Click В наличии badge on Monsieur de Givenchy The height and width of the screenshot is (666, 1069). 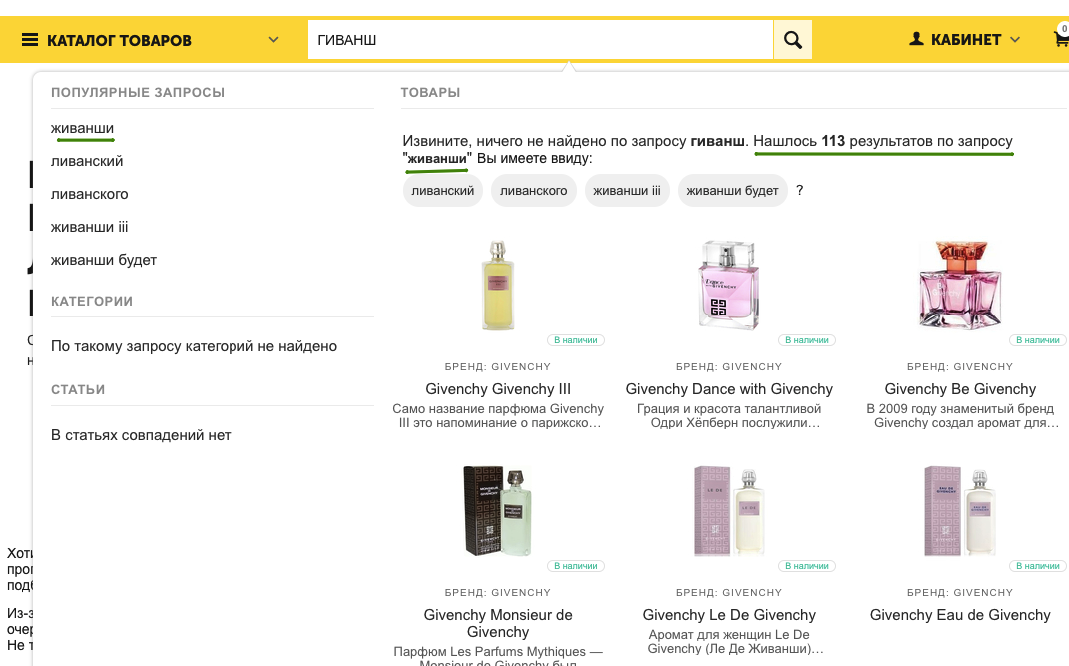click(575, 566)
